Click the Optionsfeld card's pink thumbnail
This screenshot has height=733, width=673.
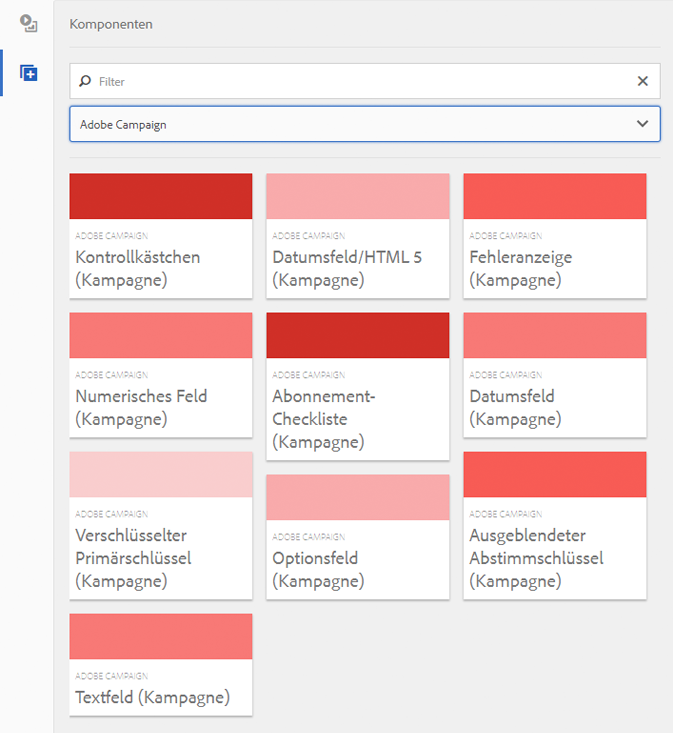[358, 497]
